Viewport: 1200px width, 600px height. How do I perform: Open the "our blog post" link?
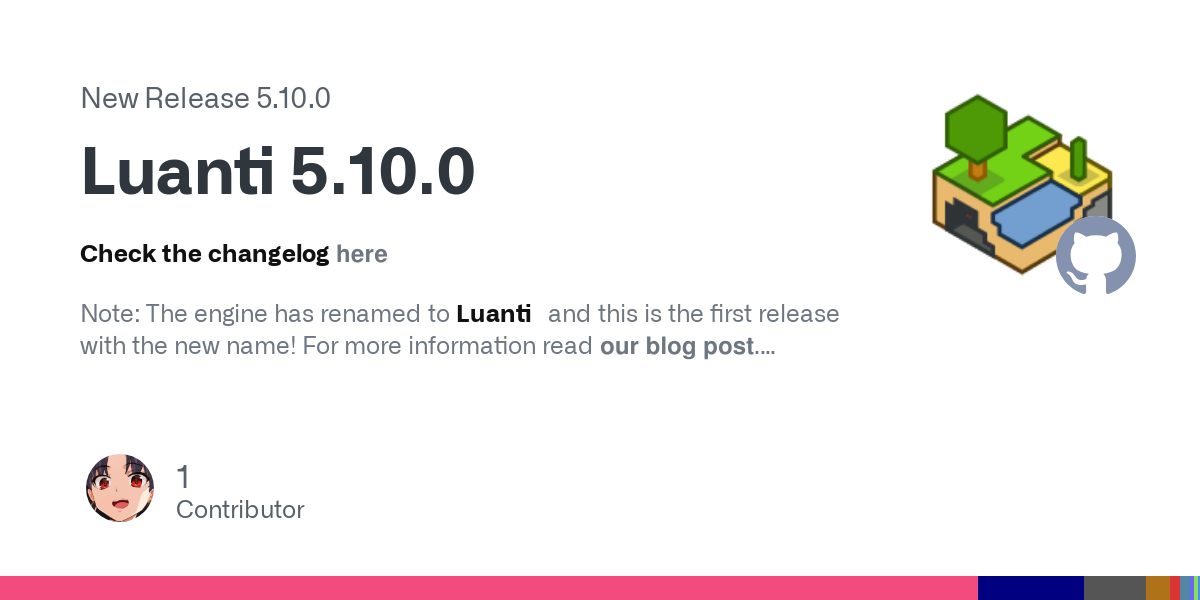tap(677, 346)
